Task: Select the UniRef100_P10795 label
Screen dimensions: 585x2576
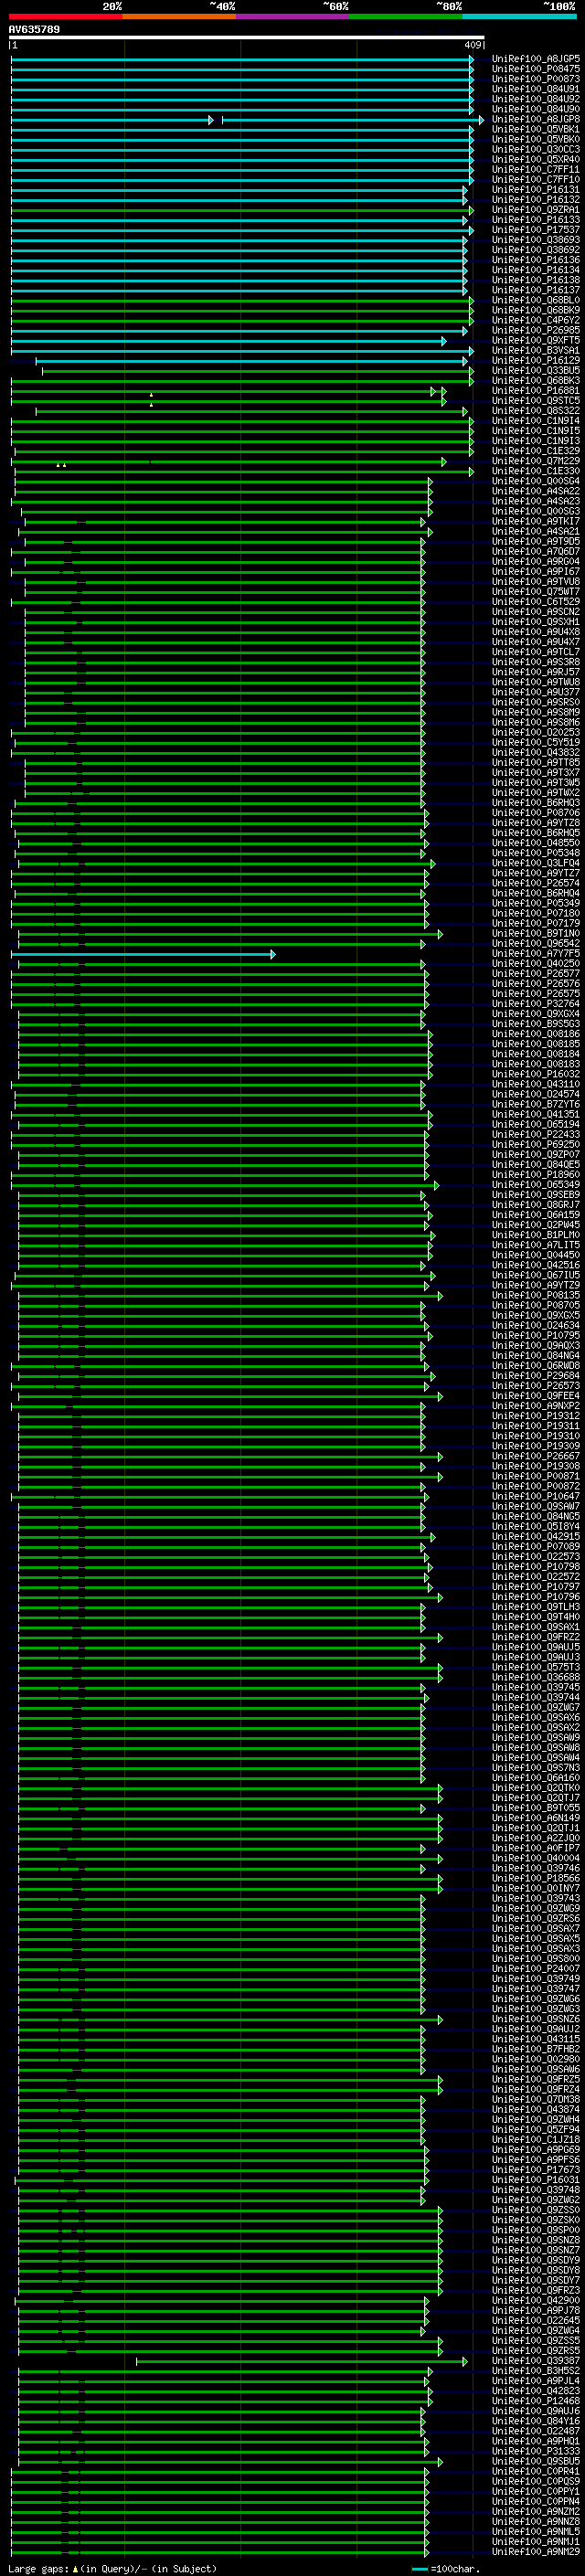Action: pos(536,1335)
